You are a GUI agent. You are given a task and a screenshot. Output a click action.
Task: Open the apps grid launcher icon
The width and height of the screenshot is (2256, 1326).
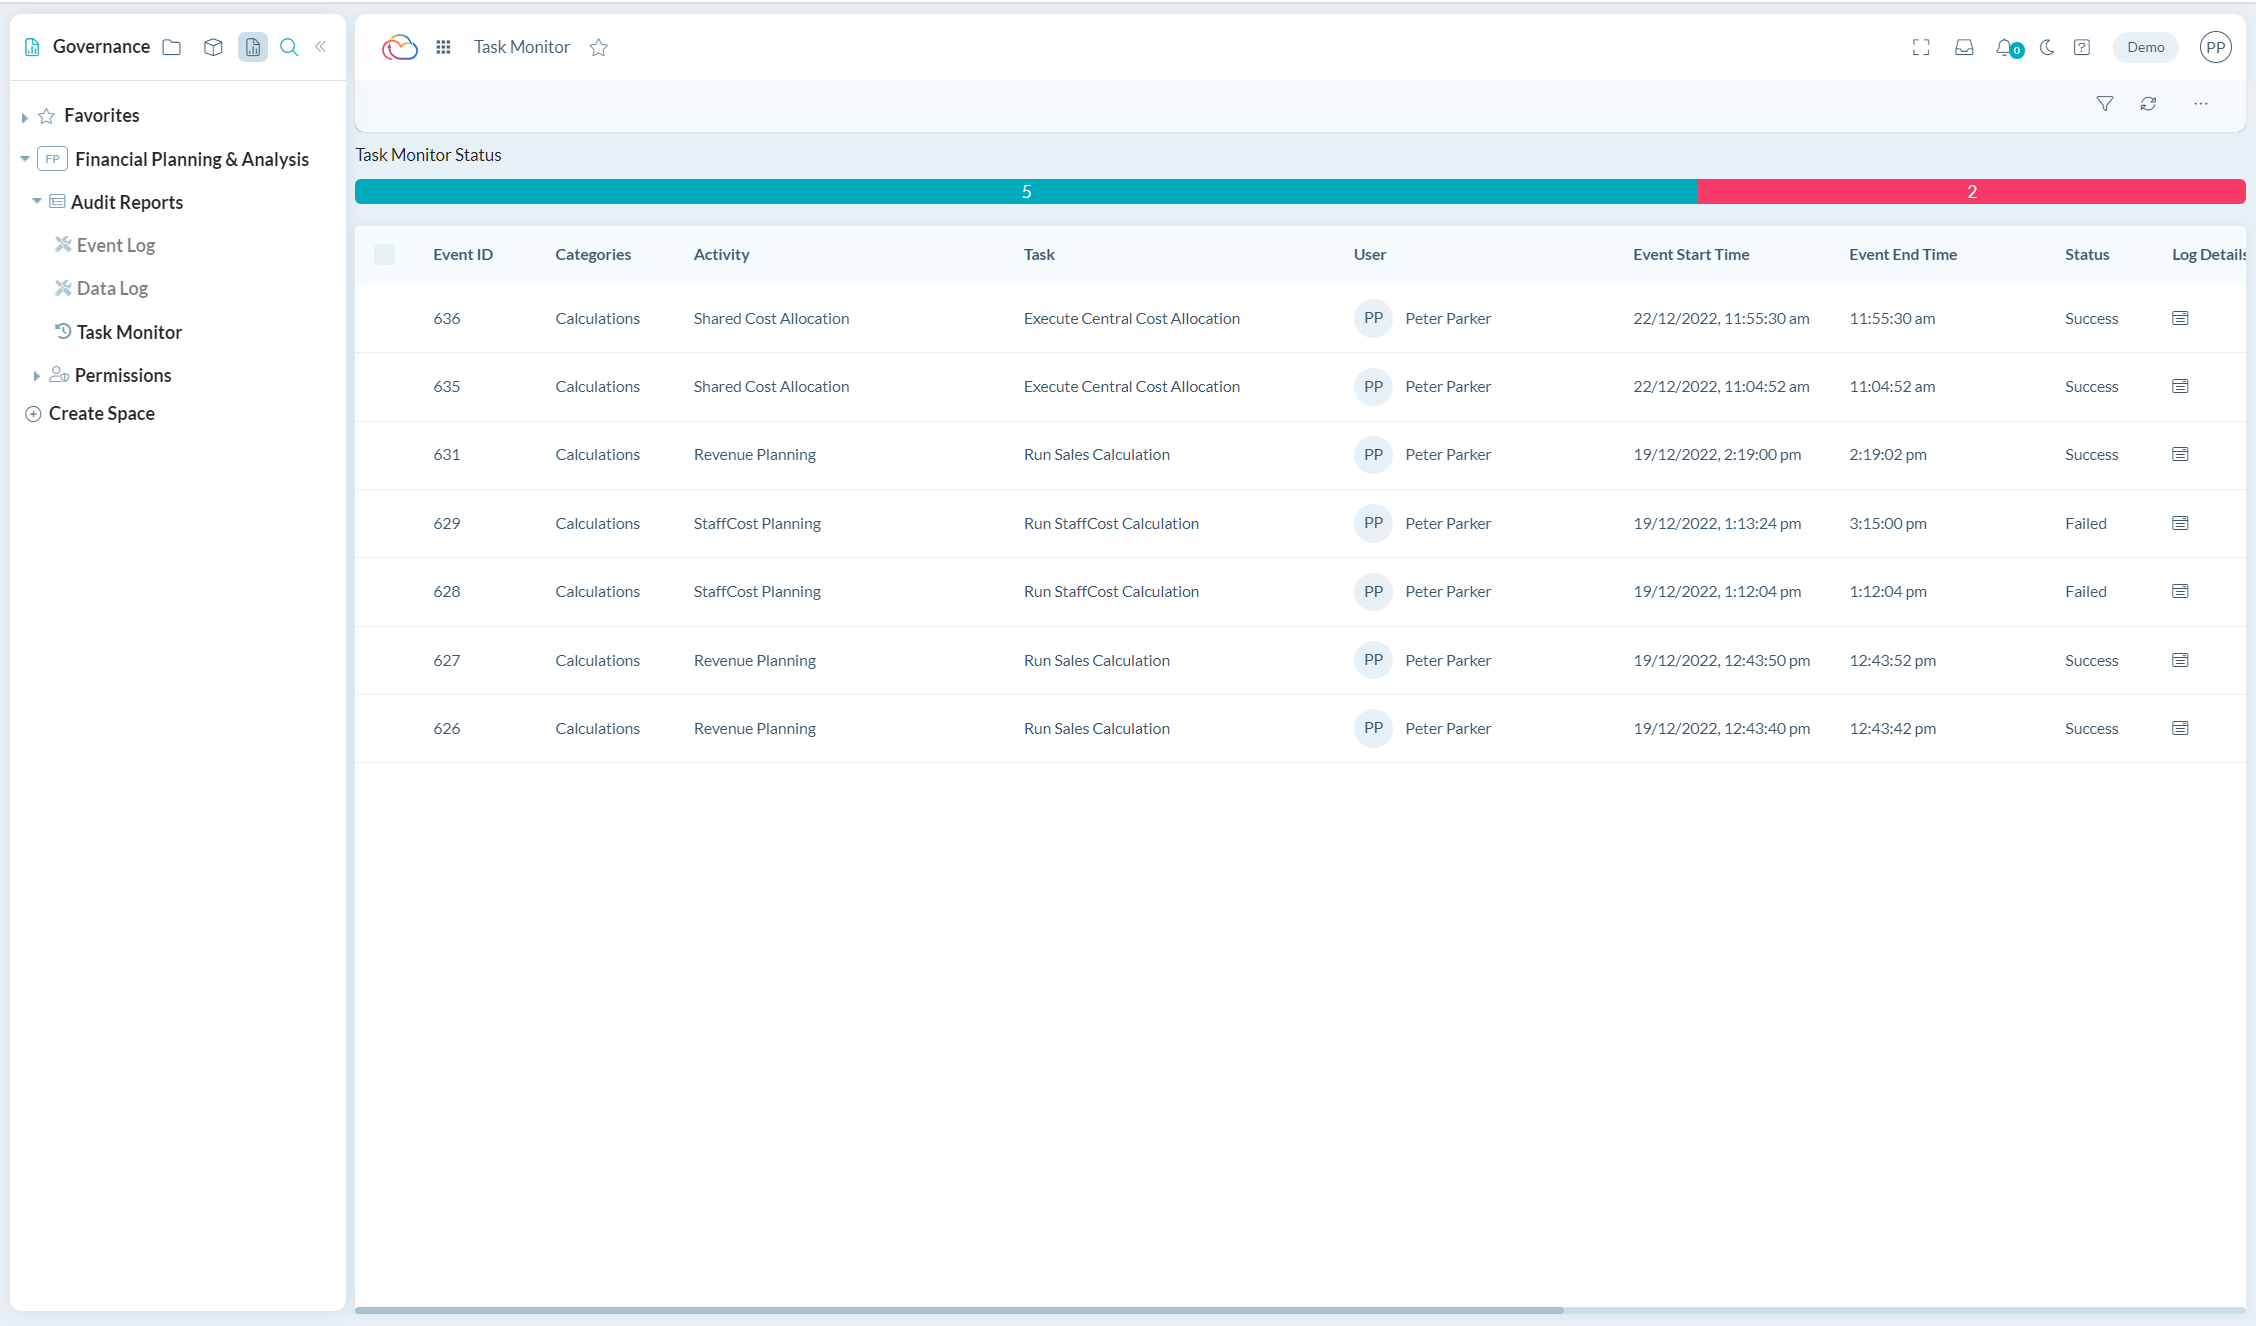tap(443, 47)
